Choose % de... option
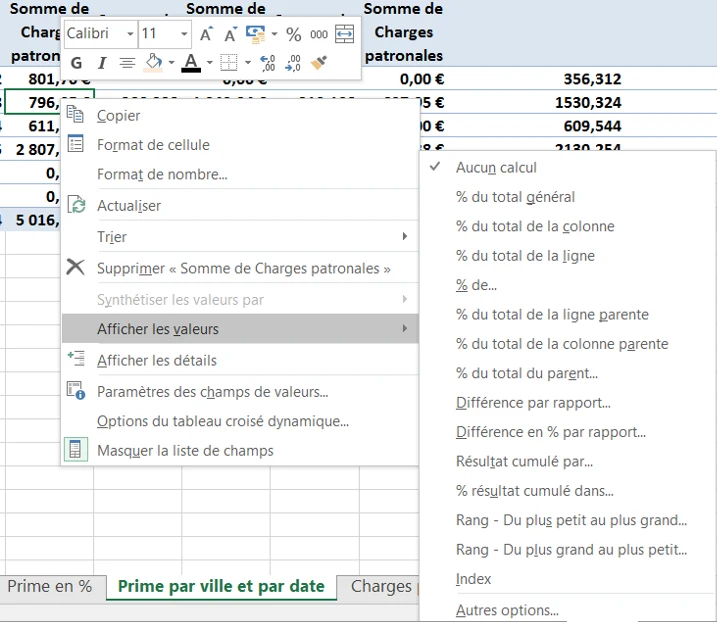717x622 pixels. coord(568,285)
